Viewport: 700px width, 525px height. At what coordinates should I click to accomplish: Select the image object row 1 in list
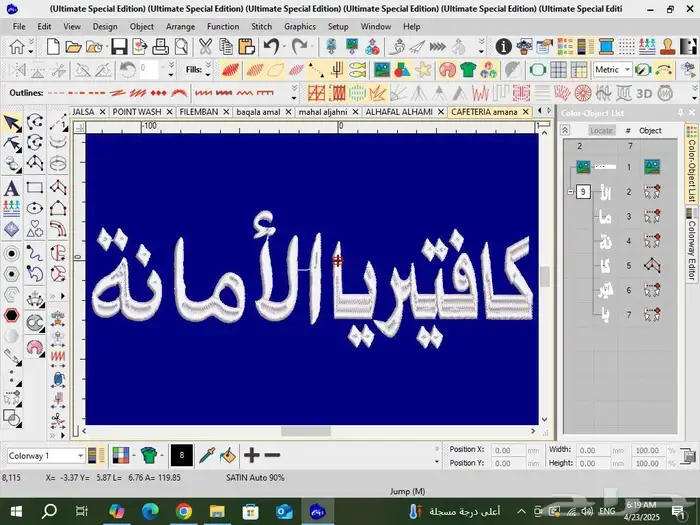point(620,167)
